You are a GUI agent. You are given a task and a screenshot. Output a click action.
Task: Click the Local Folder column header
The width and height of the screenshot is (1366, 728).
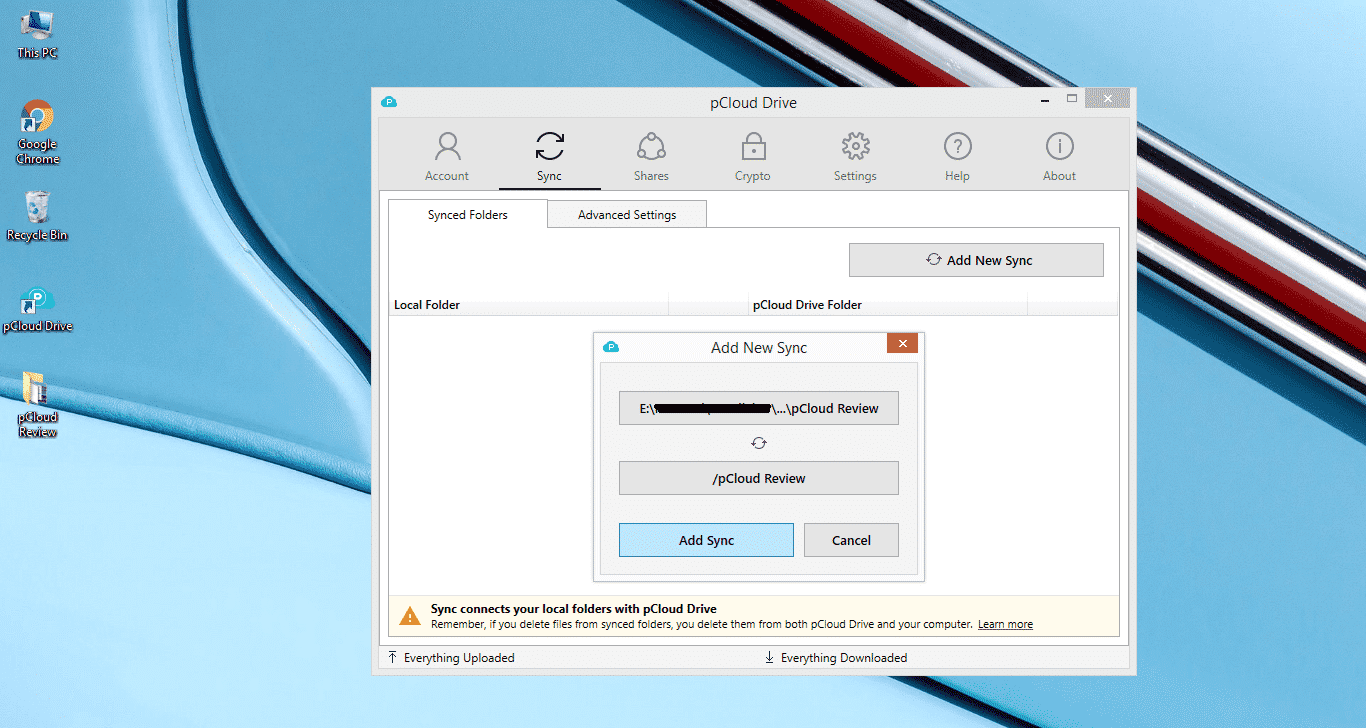pos(528,305)
